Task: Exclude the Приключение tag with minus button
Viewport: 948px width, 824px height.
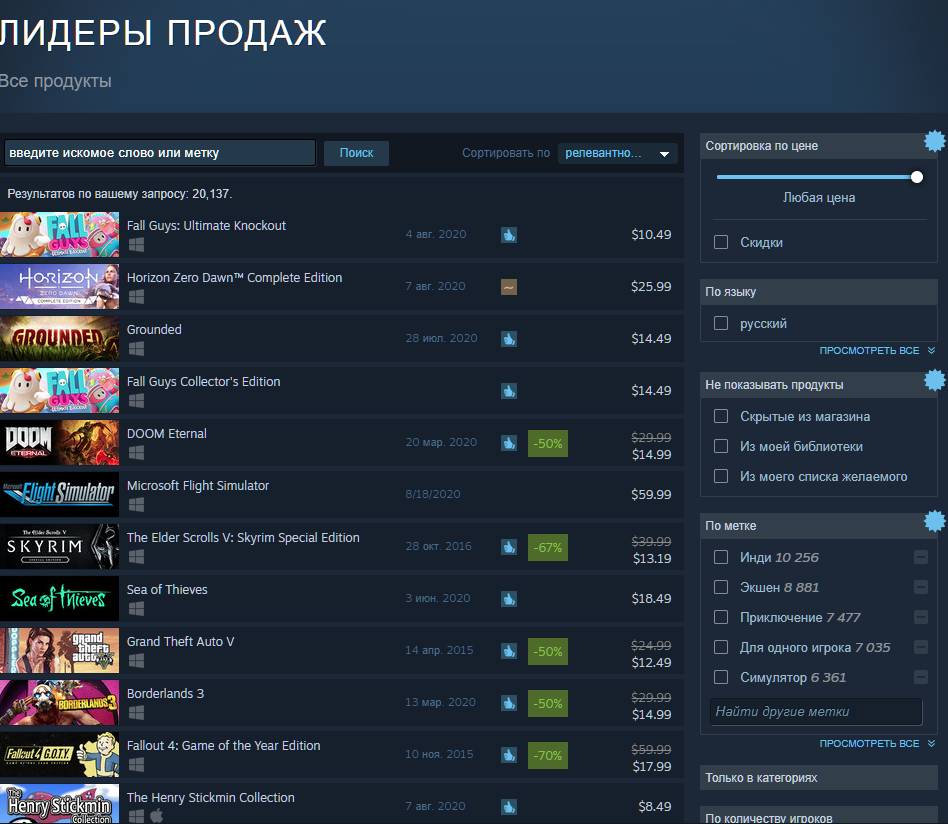Action: click(x=921, y=617)
